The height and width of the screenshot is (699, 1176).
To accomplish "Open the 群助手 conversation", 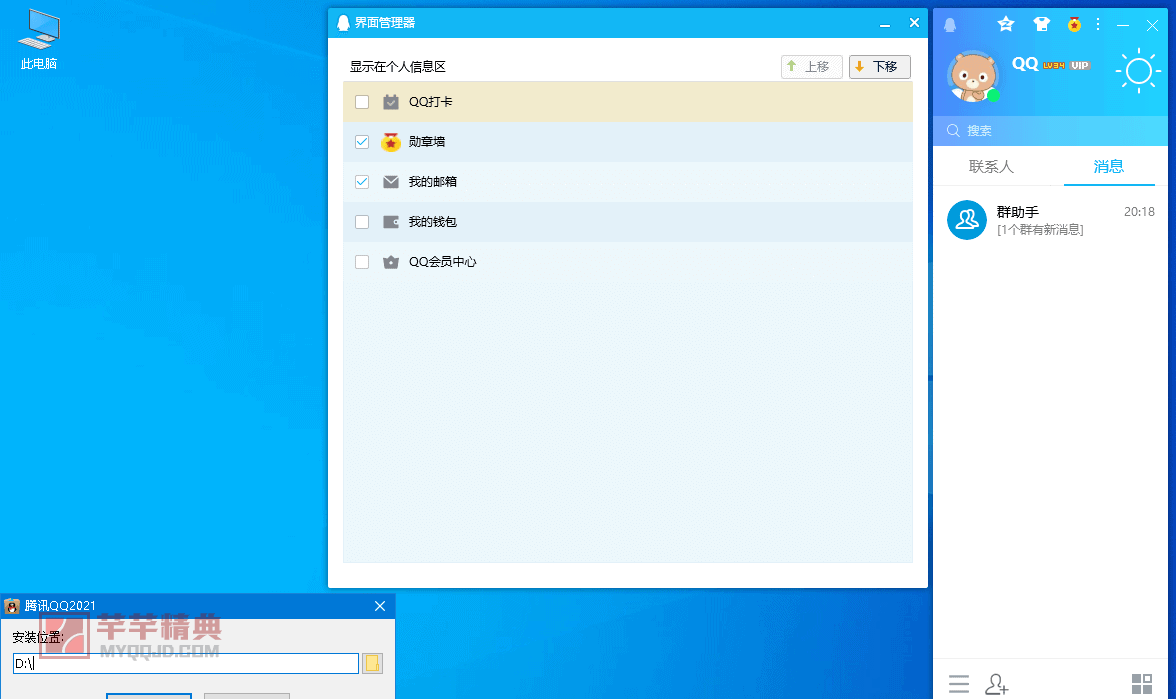I will tap(1050, 220).
